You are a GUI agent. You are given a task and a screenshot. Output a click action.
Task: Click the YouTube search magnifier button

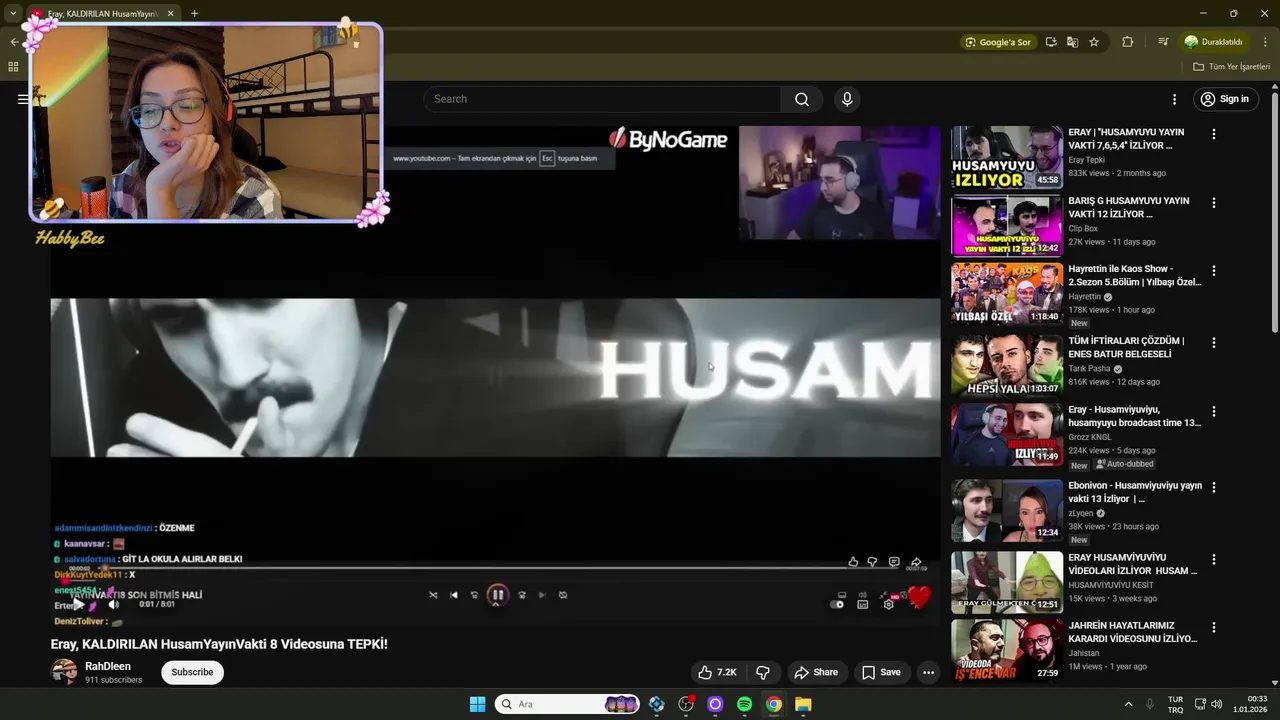click(x=801, y=99)
